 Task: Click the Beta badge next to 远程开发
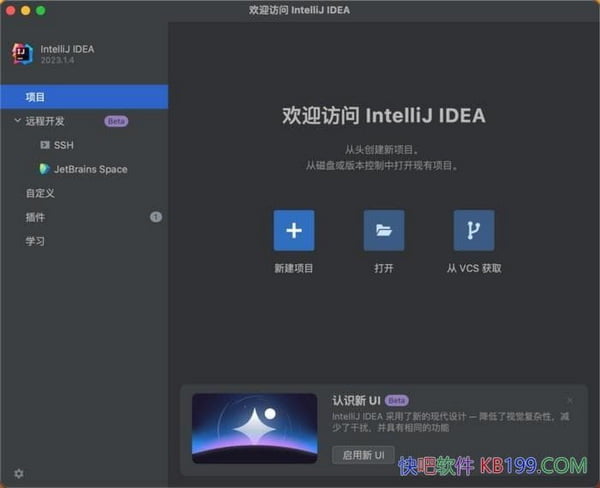click(x=117, y=121)
